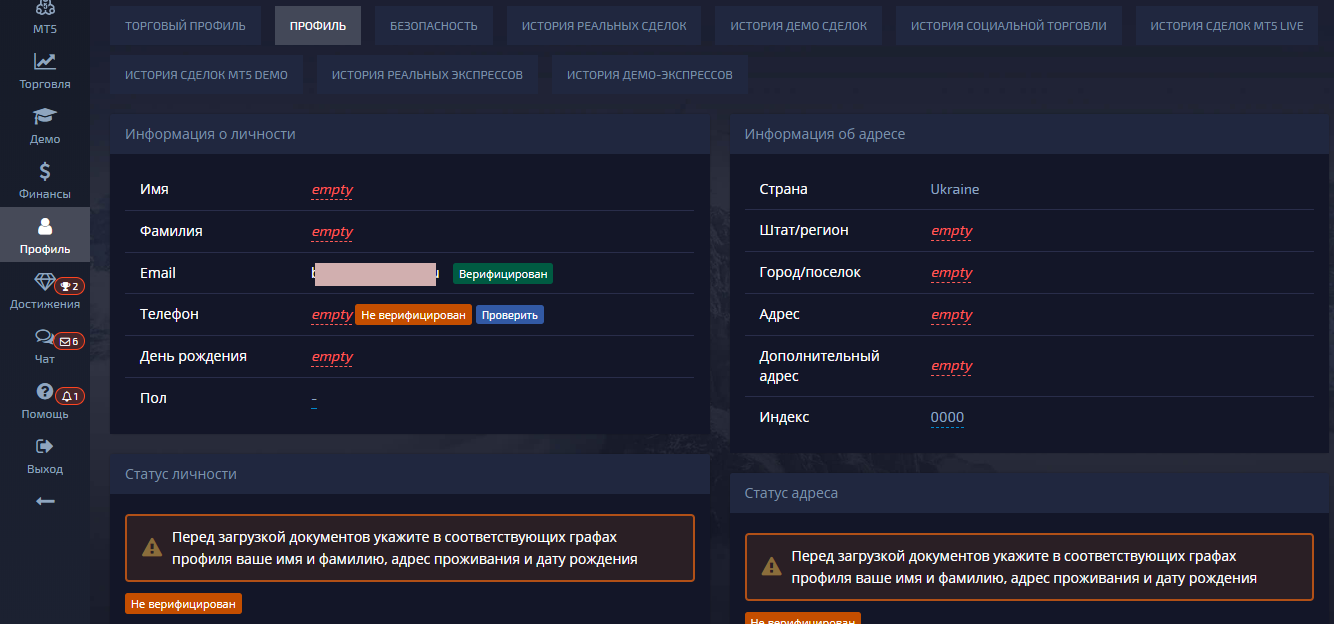Open the Демо graduation cap icon
The height and width of the screenshot is (624, 1334).
(x=45, y=117)
